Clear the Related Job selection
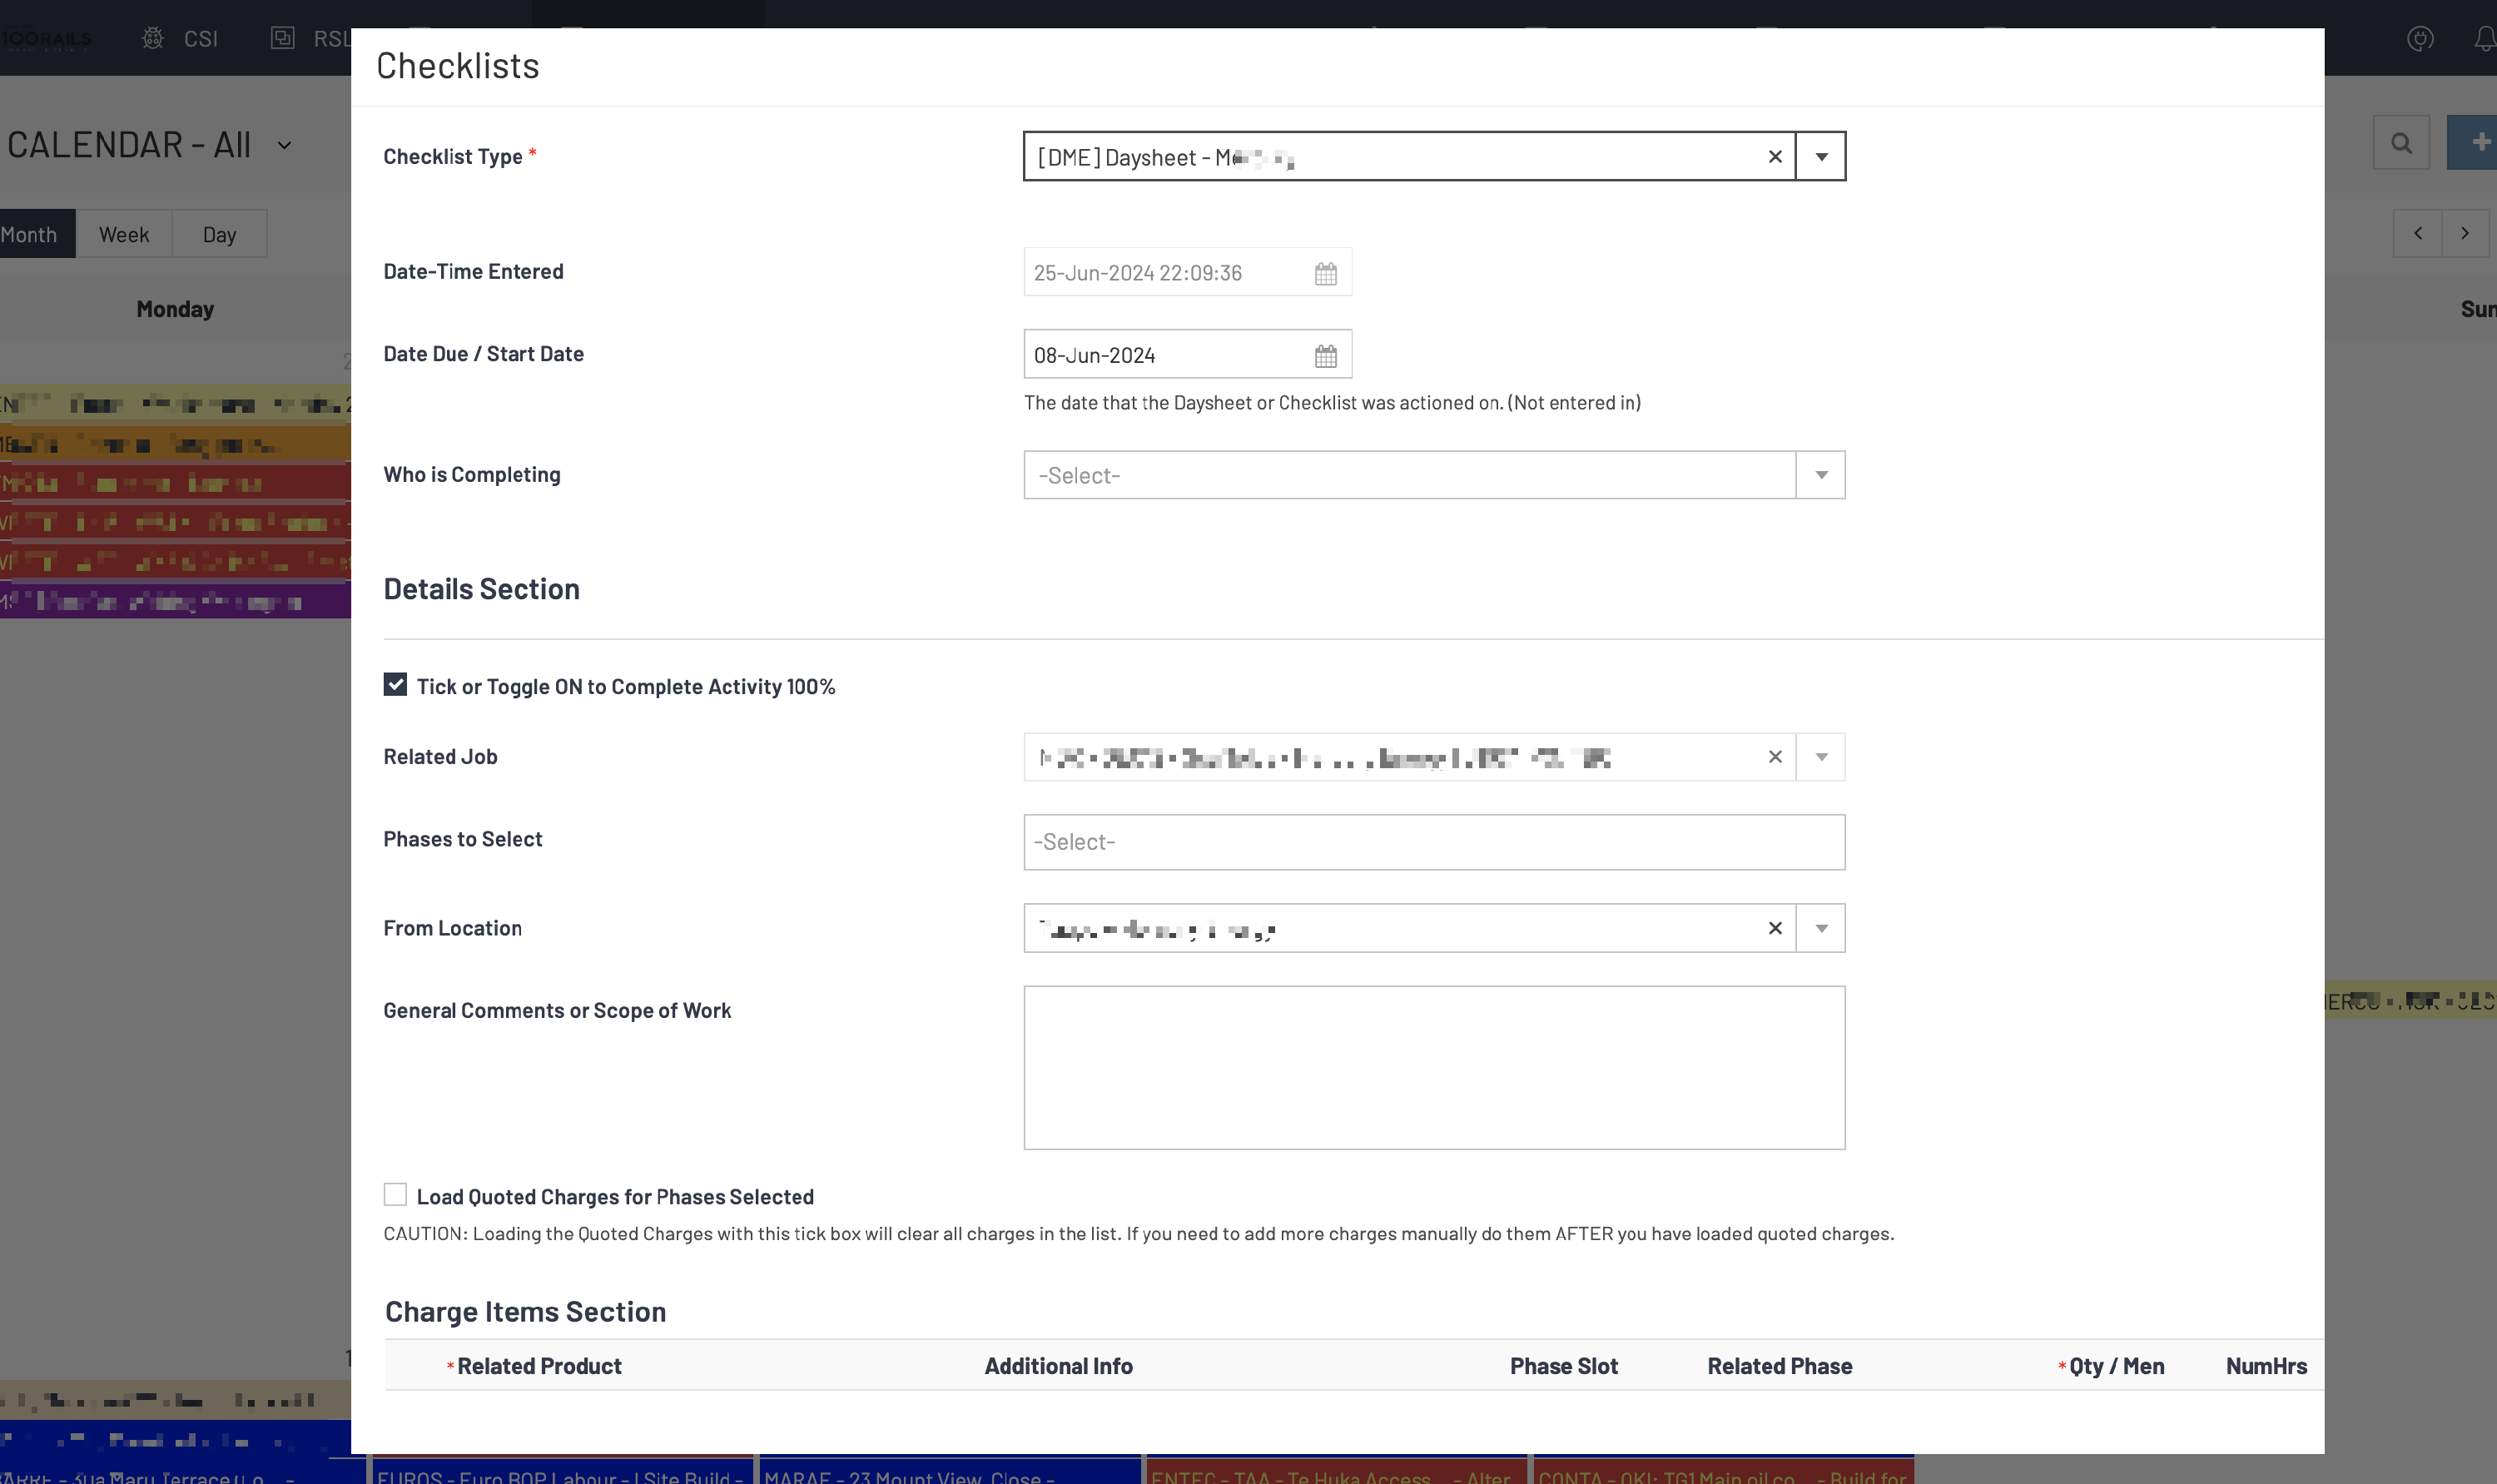This screenshot has width=2497, height=1484. pos(1775,757)
